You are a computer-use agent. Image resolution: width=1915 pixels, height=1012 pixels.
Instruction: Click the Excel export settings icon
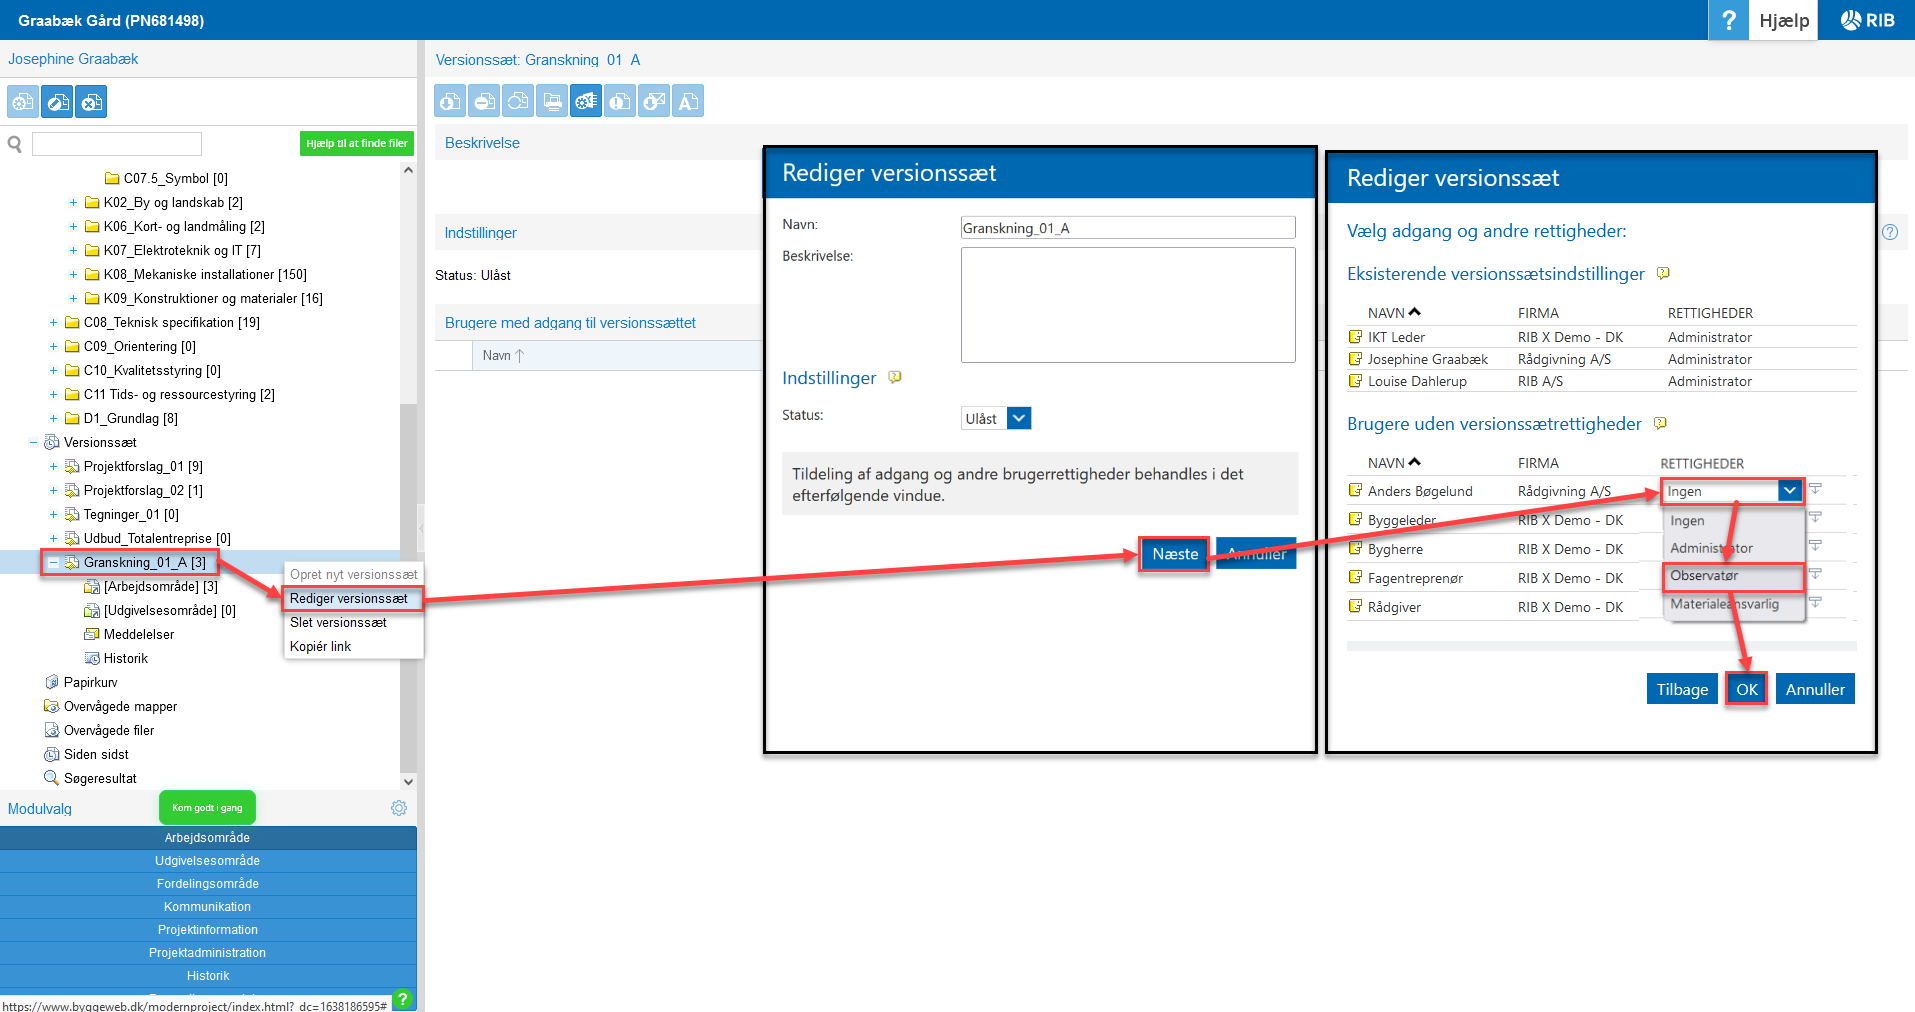coord(586,101)
